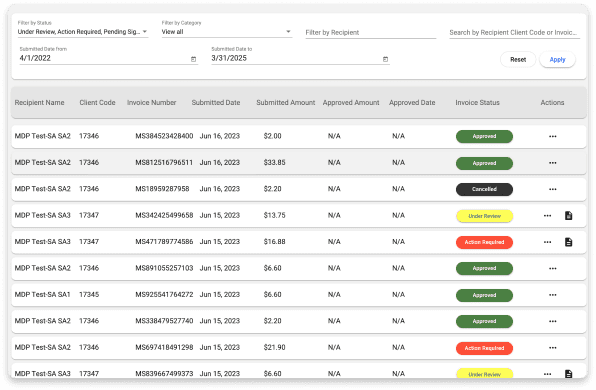Screen dimensions: 596x390
Task: Open calendar picker for Submitted Date from
Action: 193,59
